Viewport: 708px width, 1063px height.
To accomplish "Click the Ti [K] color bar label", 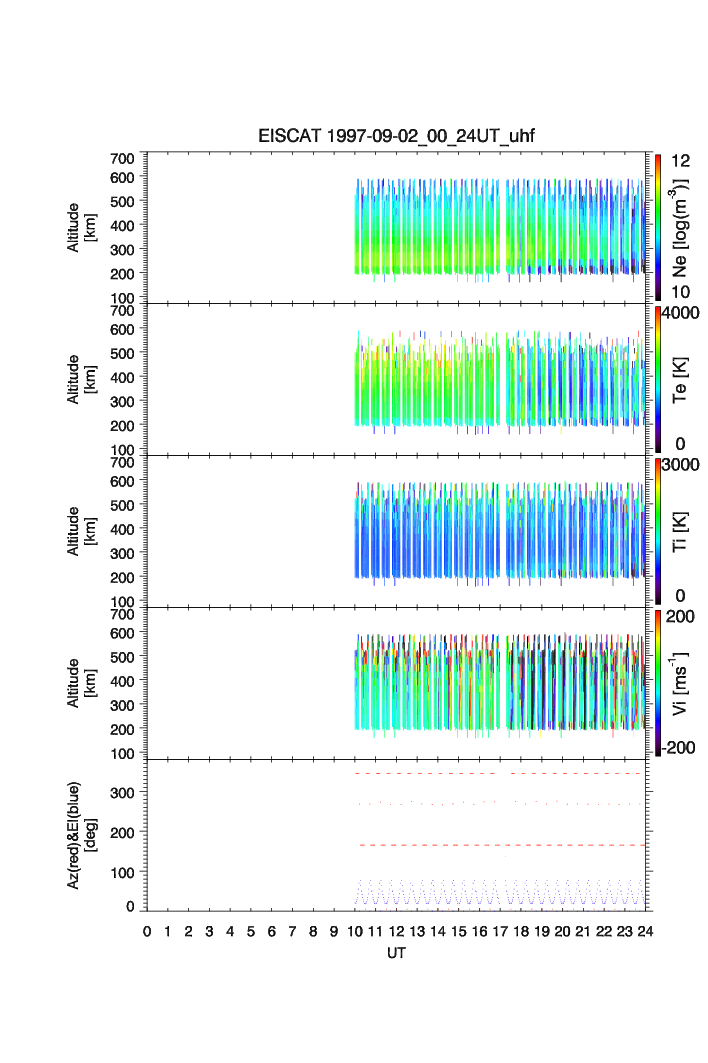I will (x=680, y=532).
